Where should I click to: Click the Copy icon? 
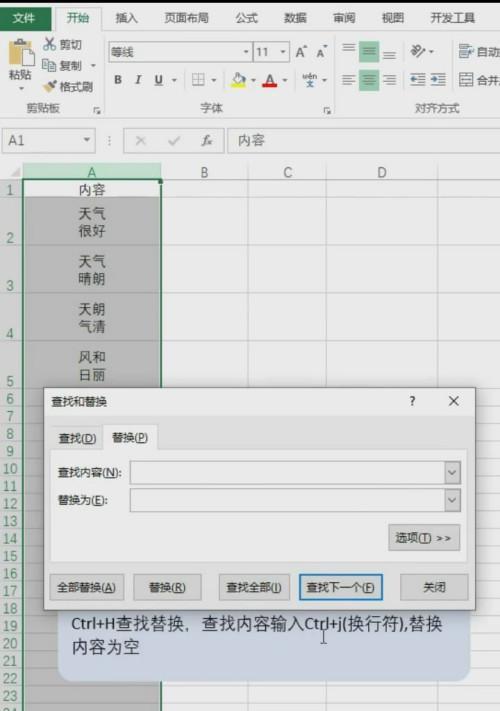click(x=49, y=65)
